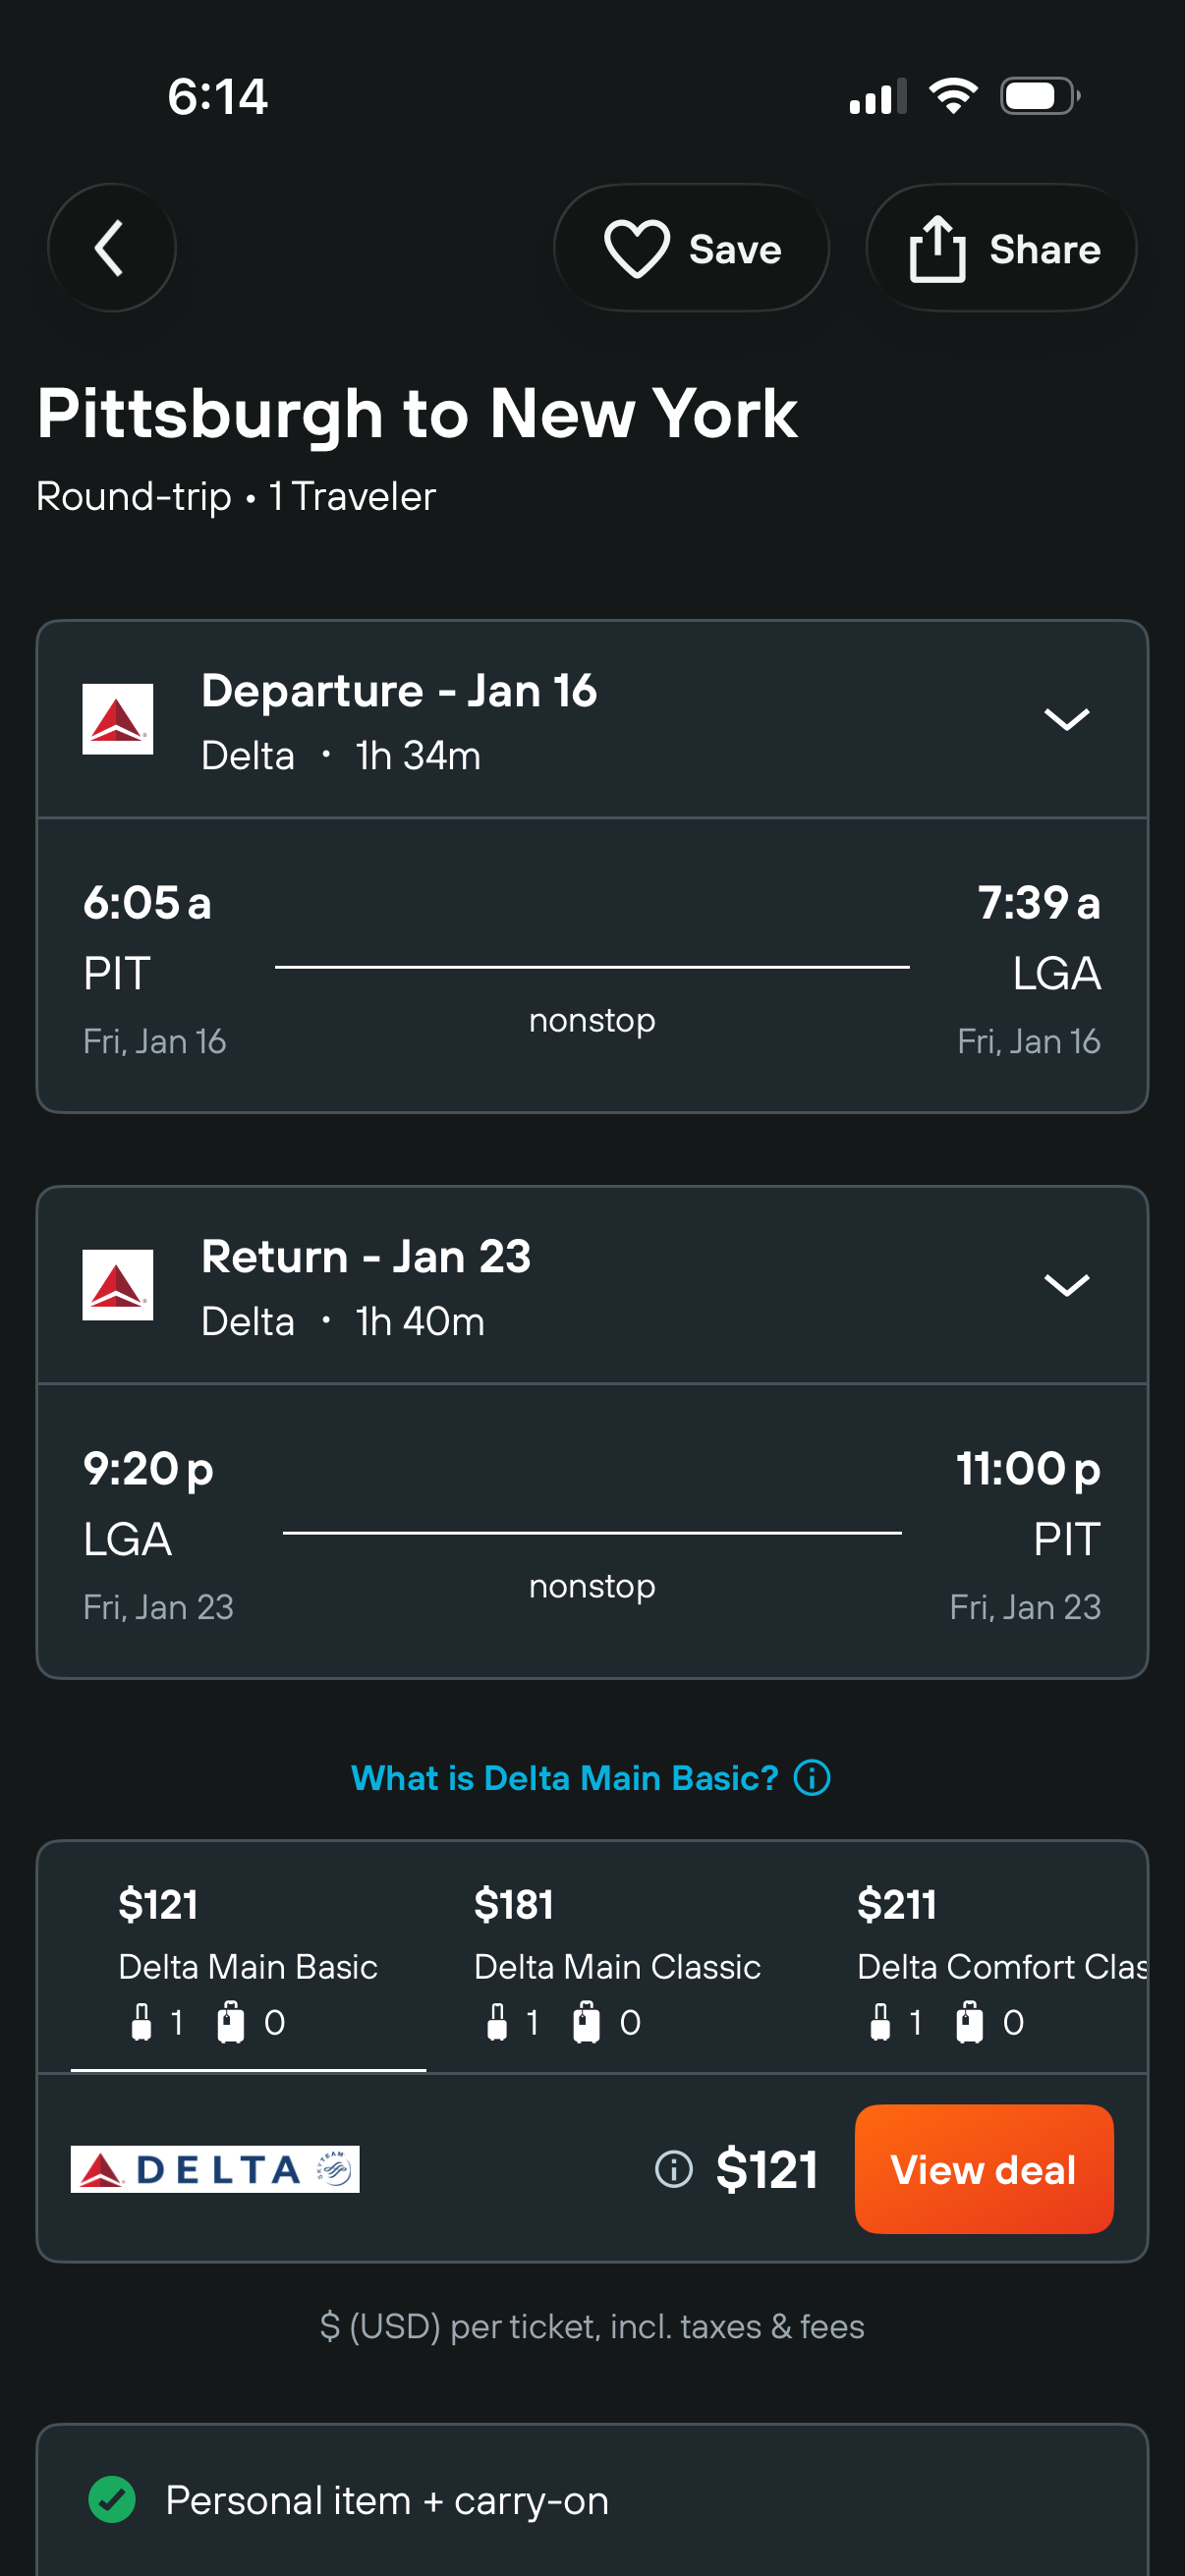Tap the 6:05a PIT to LGA flight segment
This screenshot has height=2576, width=1185.
pos(592,966)
